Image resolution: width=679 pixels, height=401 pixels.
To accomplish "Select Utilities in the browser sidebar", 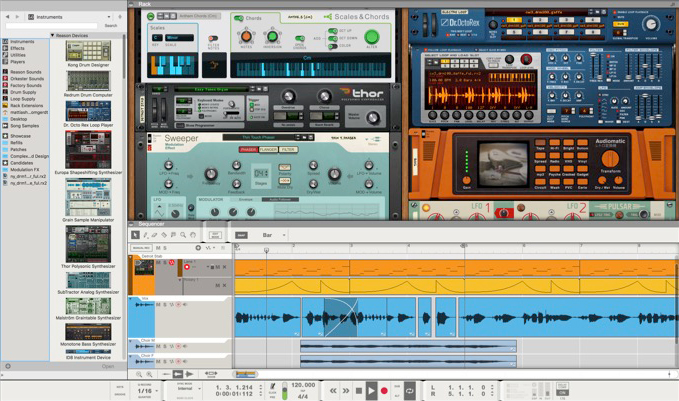I will click(x=18, y=55).
